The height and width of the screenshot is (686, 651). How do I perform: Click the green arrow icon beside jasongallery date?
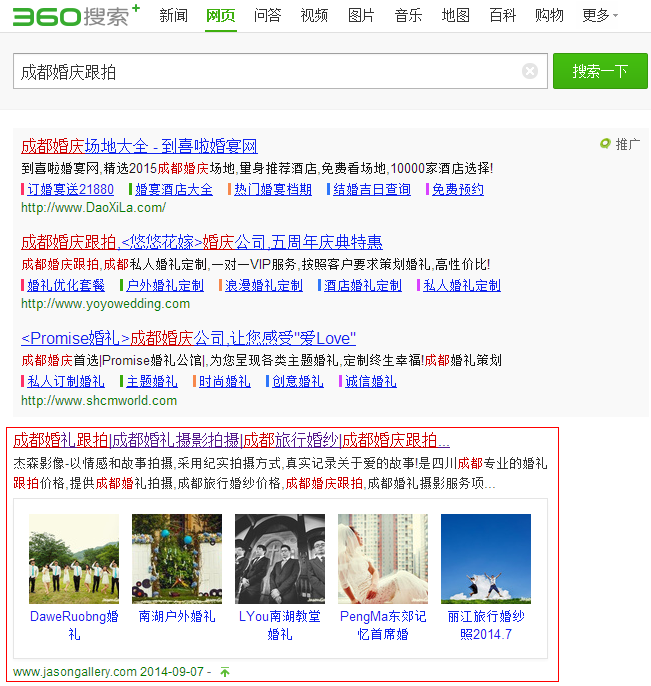[x=225, y=672]
